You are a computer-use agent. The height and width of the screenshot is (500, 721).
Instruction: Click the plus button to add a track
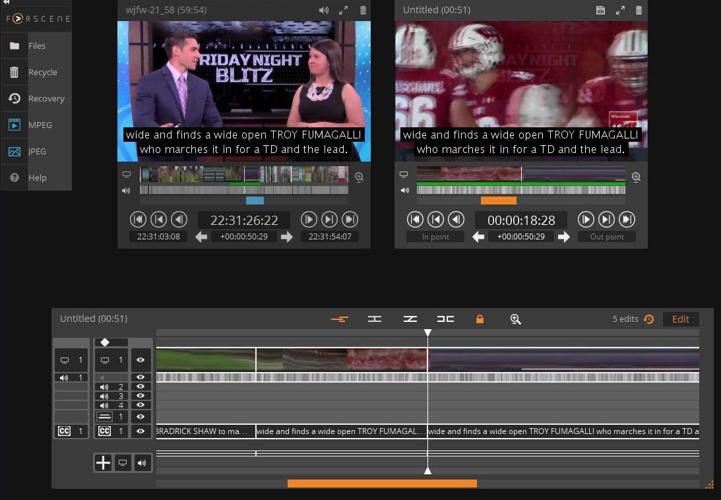(103, 463)
